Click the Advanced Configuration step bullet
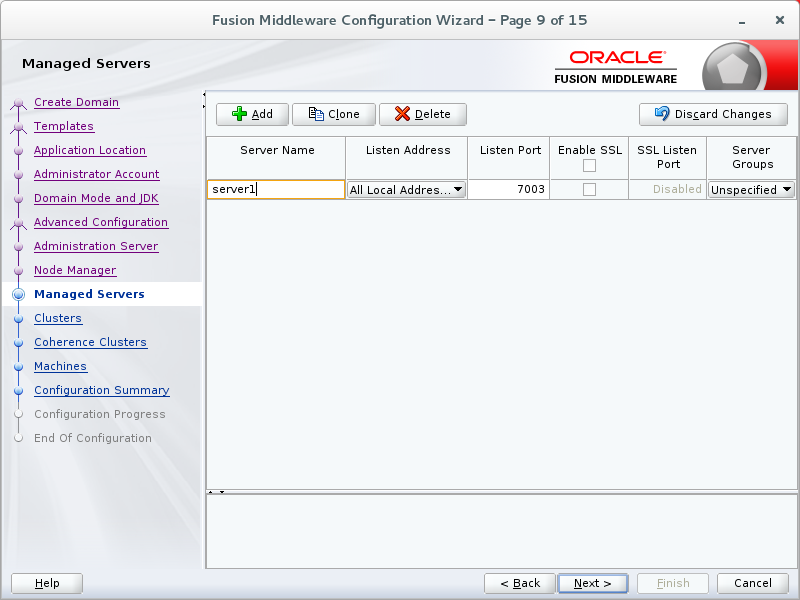The height and width of the screenshot is (600, 800). coord(19,223)
